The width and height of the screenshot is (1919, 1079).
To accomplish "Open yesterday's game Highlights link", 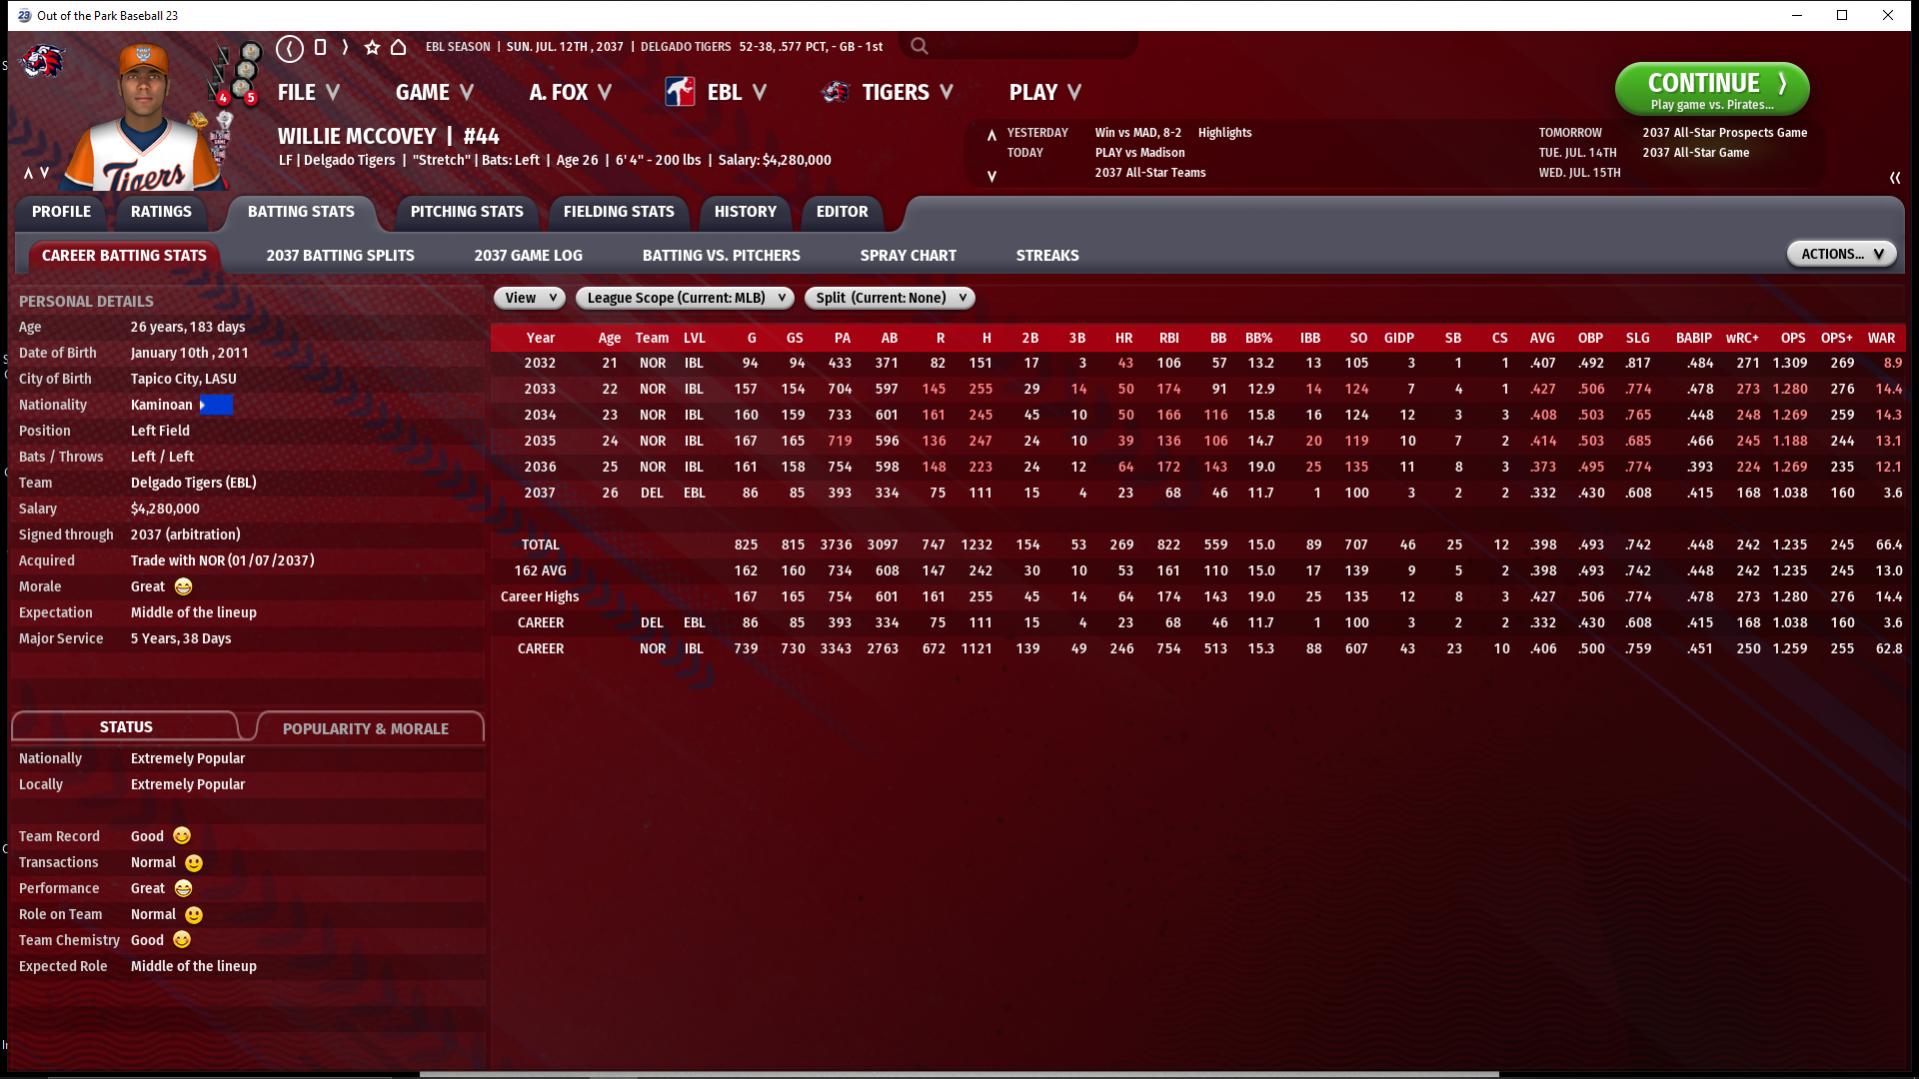I will pyautogui.click(x=1224, y=132).
